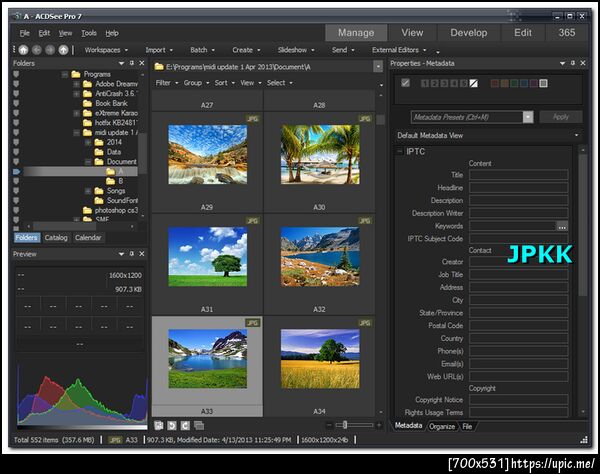600x474 pixels.
Task: Open the Slideshow toolbar button
Action: pyautogui.click(x=296, y=50)
